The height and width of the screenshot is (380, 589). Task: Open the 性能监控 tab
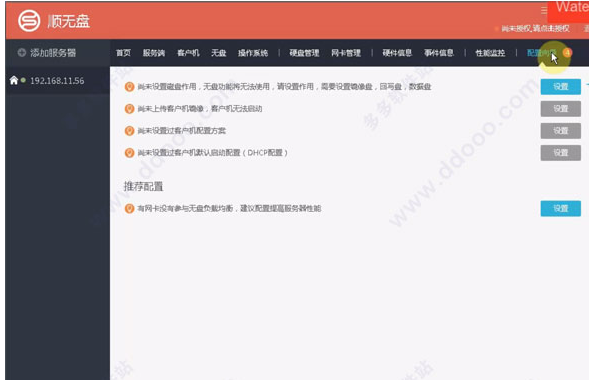click(490, 53)
